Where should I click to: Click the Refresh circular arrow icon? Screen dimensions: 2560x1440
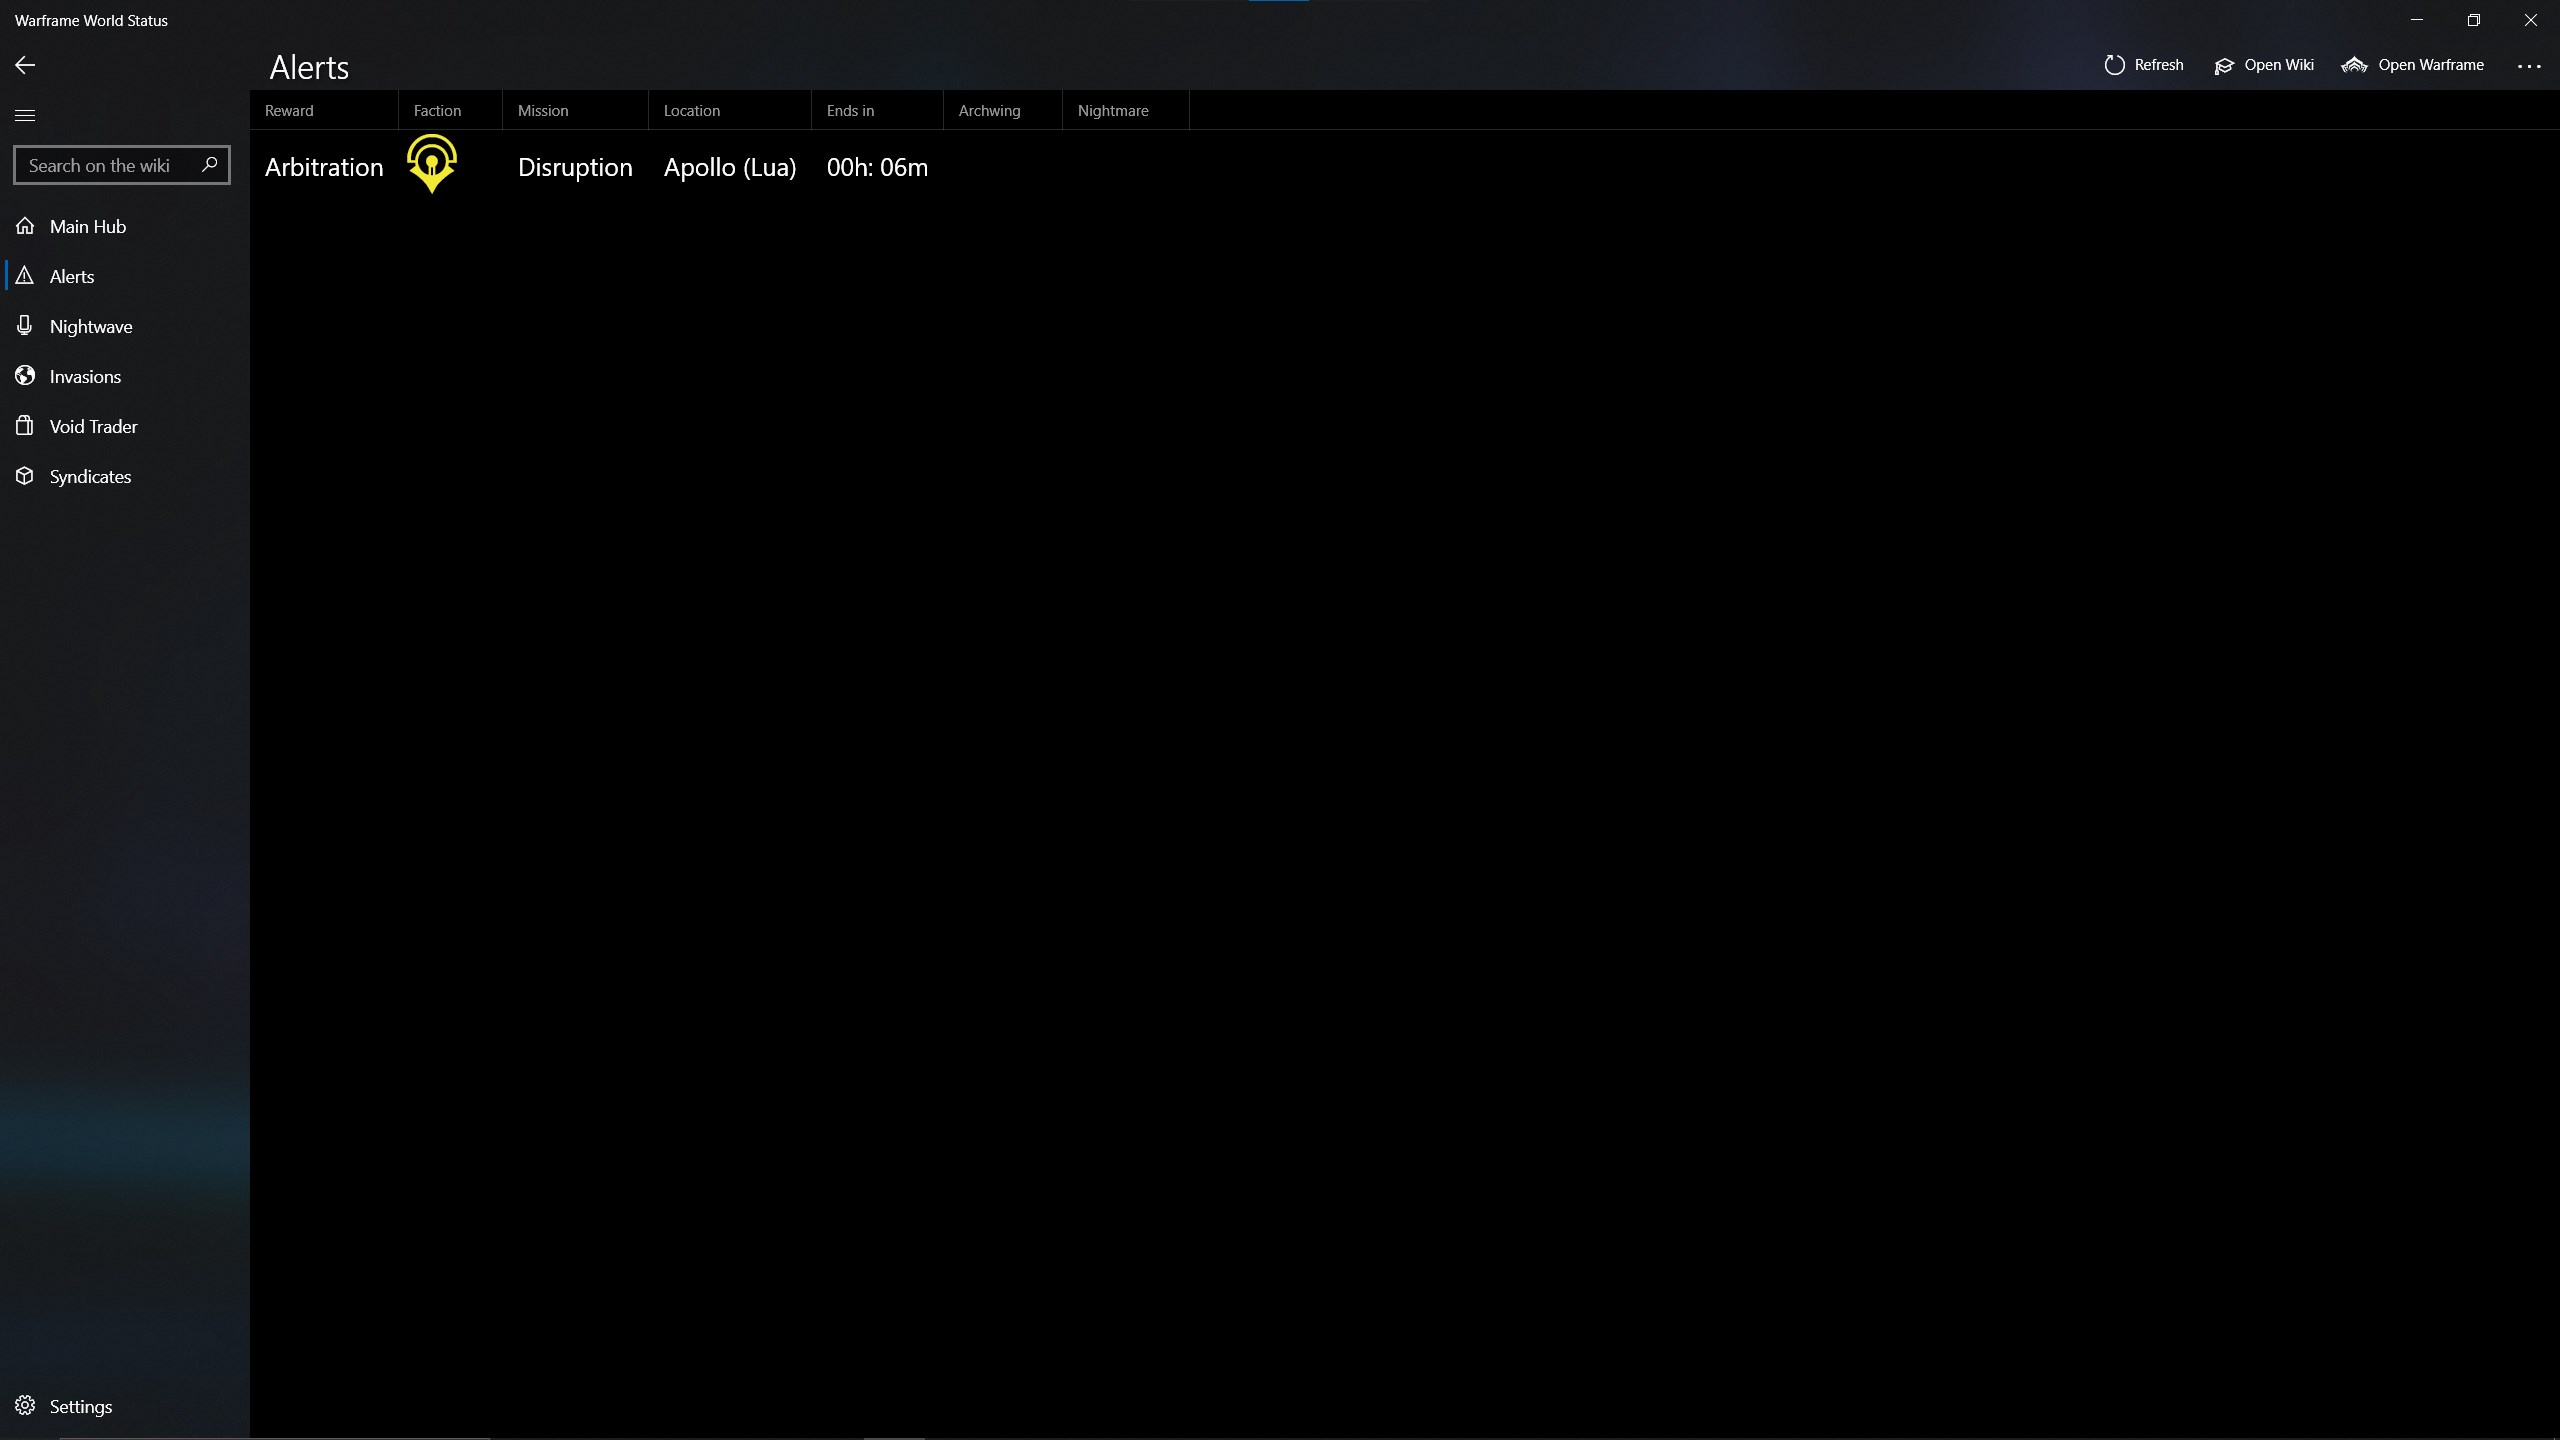coord(2113,64)
